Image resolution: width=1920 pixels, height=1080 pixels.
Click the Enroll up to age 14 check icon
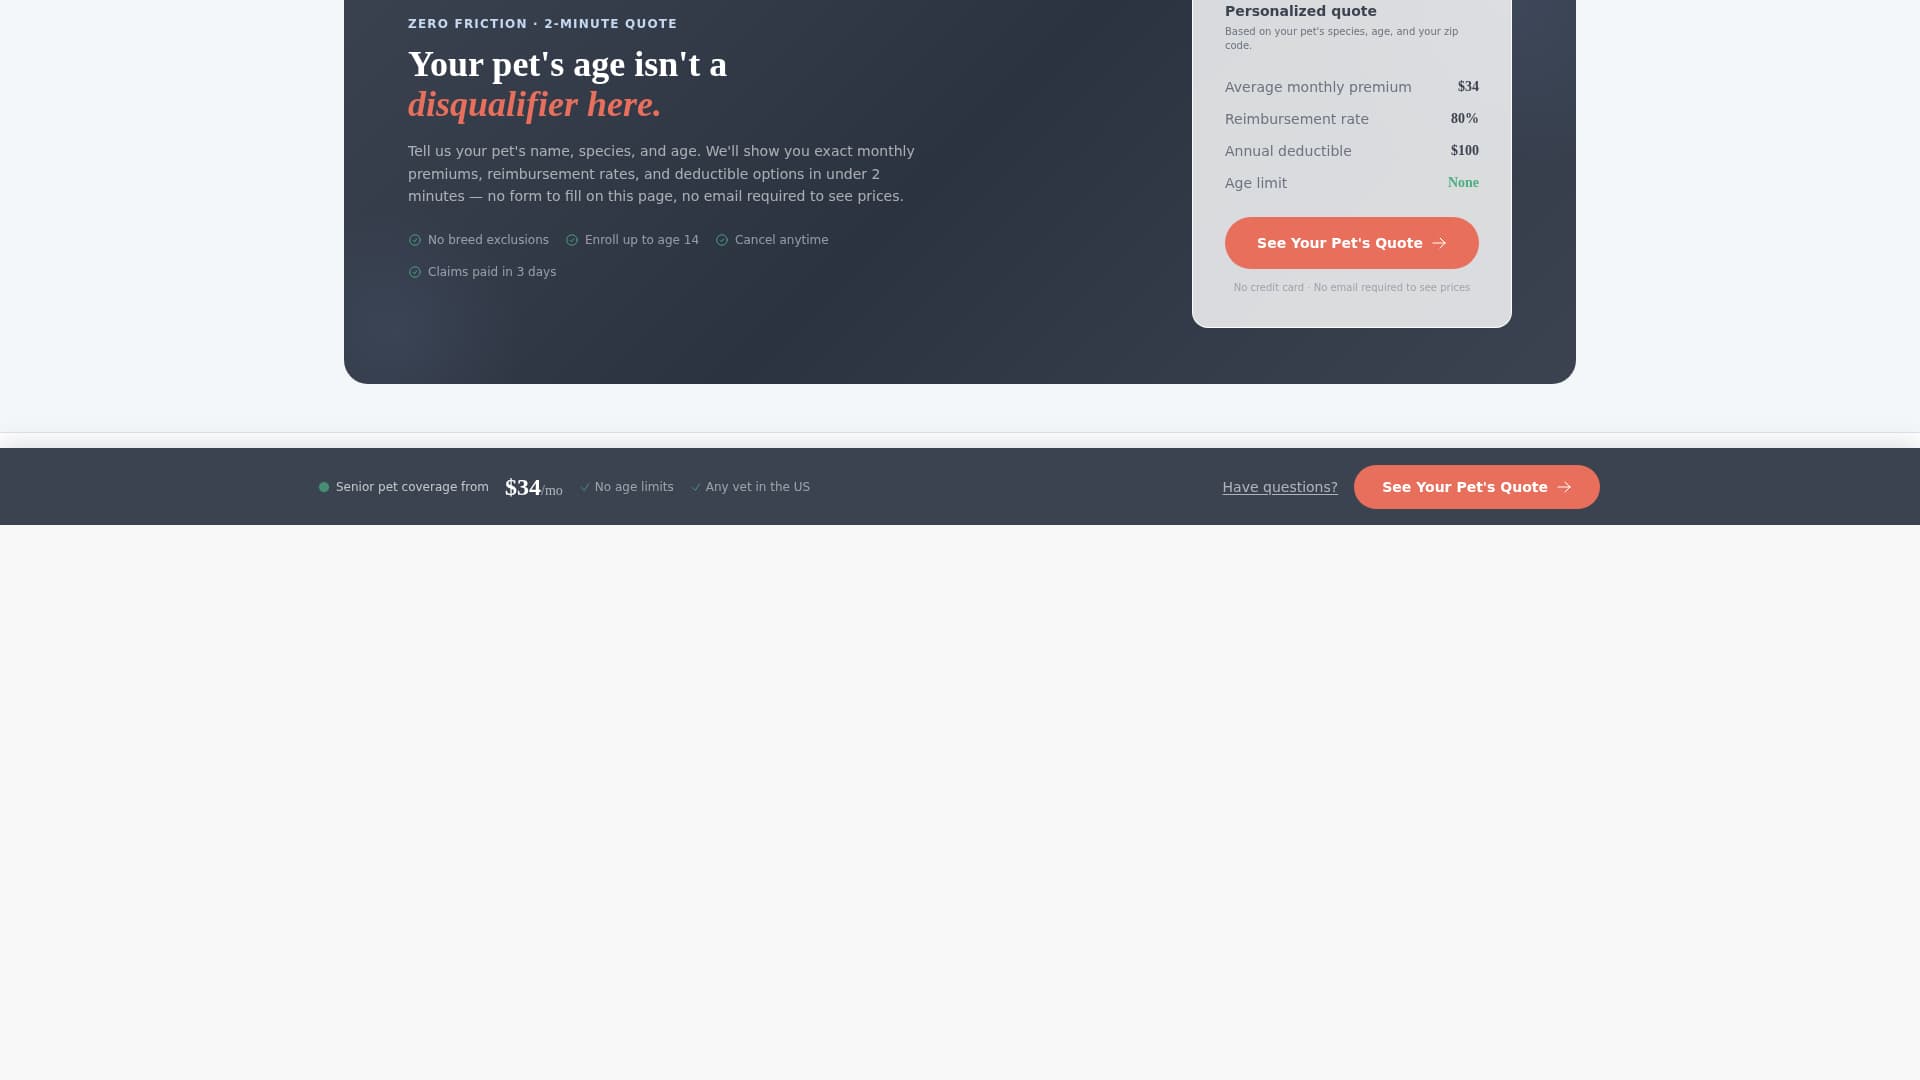[572, 240]
